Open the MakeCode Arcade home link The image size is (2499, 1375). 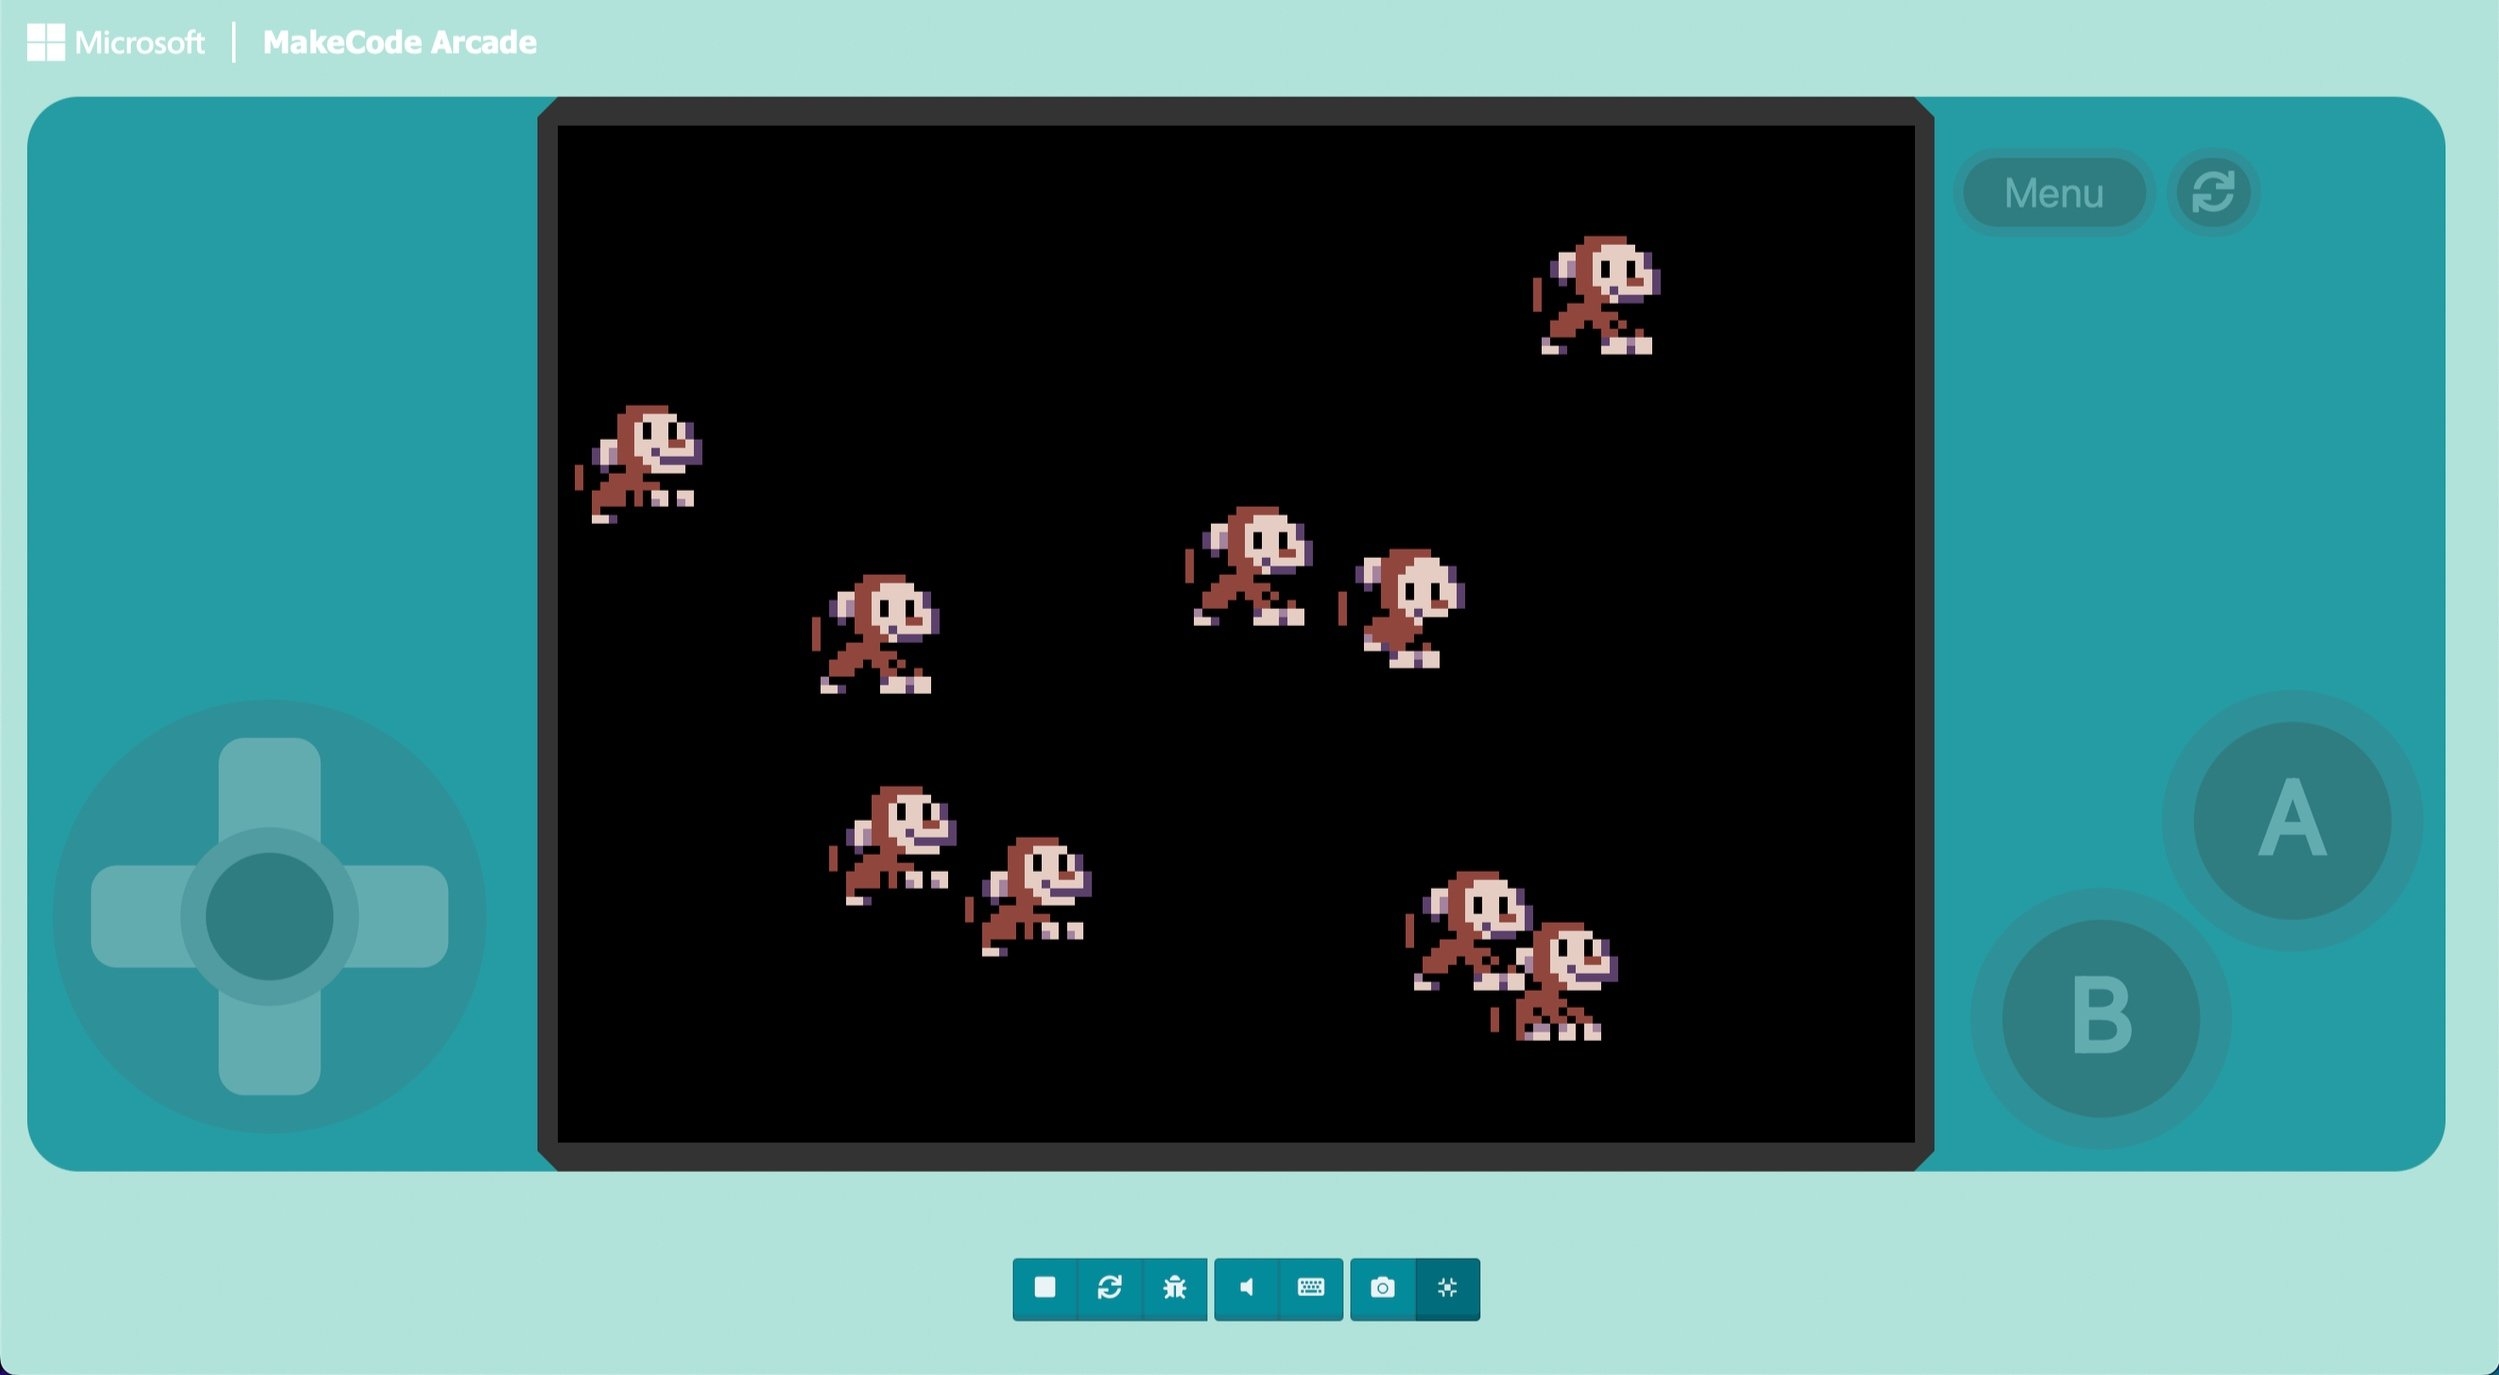click(x=399, y=42)
